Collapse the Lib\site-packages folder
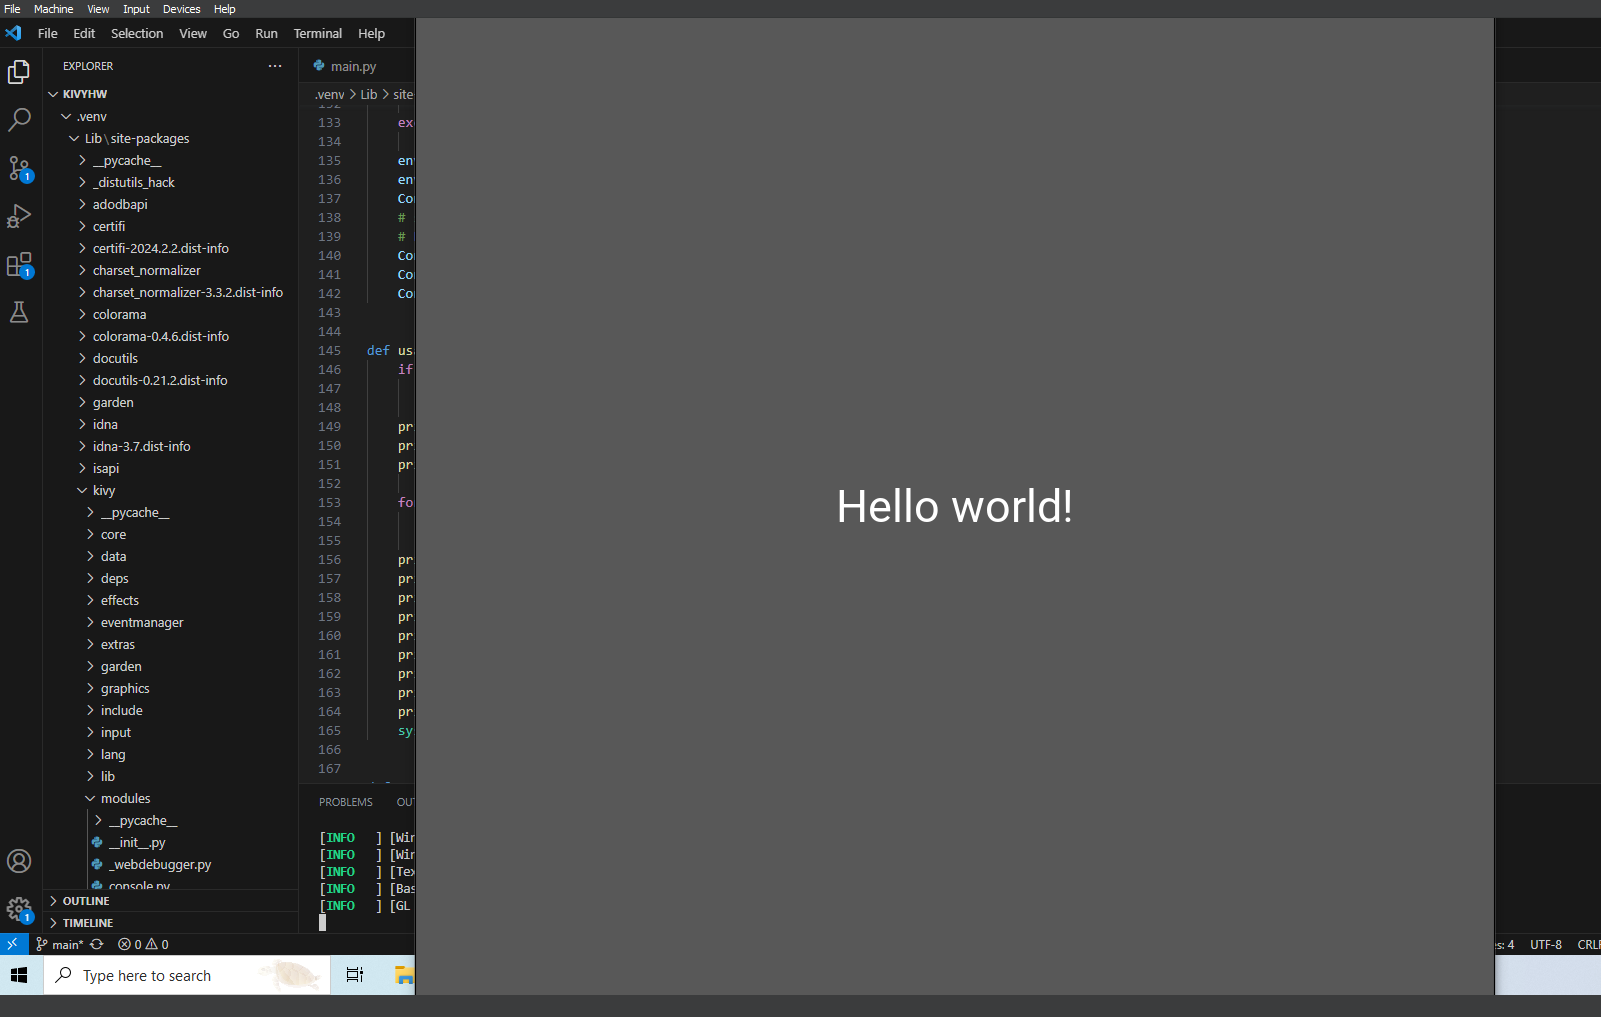The height and width of the screenshot is (1017, 1601). [136, 138]
